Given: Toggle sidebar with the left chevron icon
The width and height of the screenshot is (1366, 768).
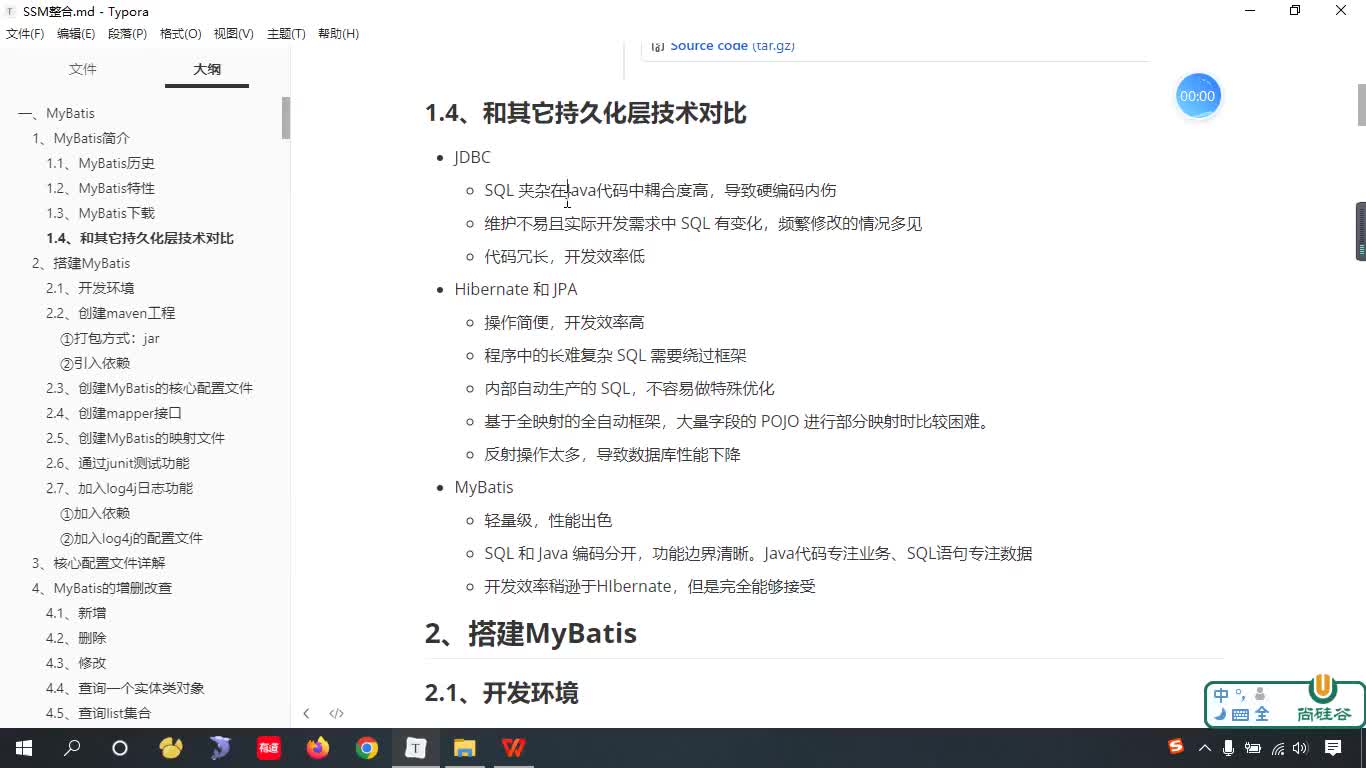Looking at the screenshot, I should pos(306,713).
